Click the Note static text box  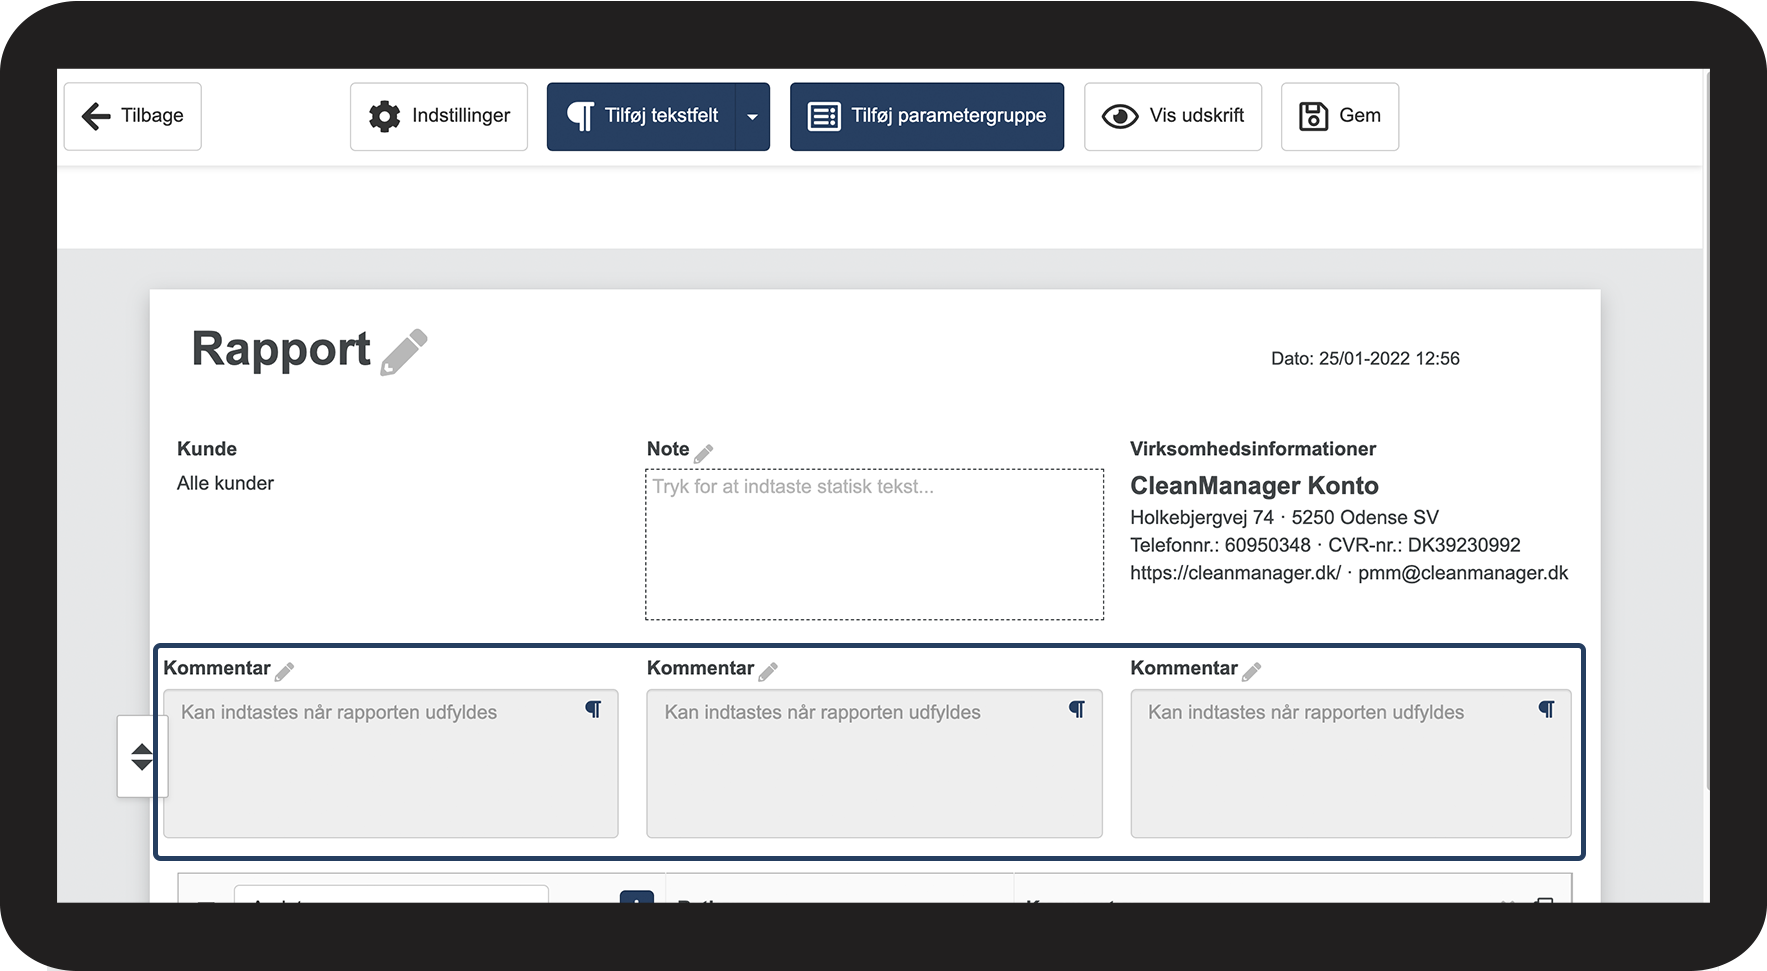(874, 544)
